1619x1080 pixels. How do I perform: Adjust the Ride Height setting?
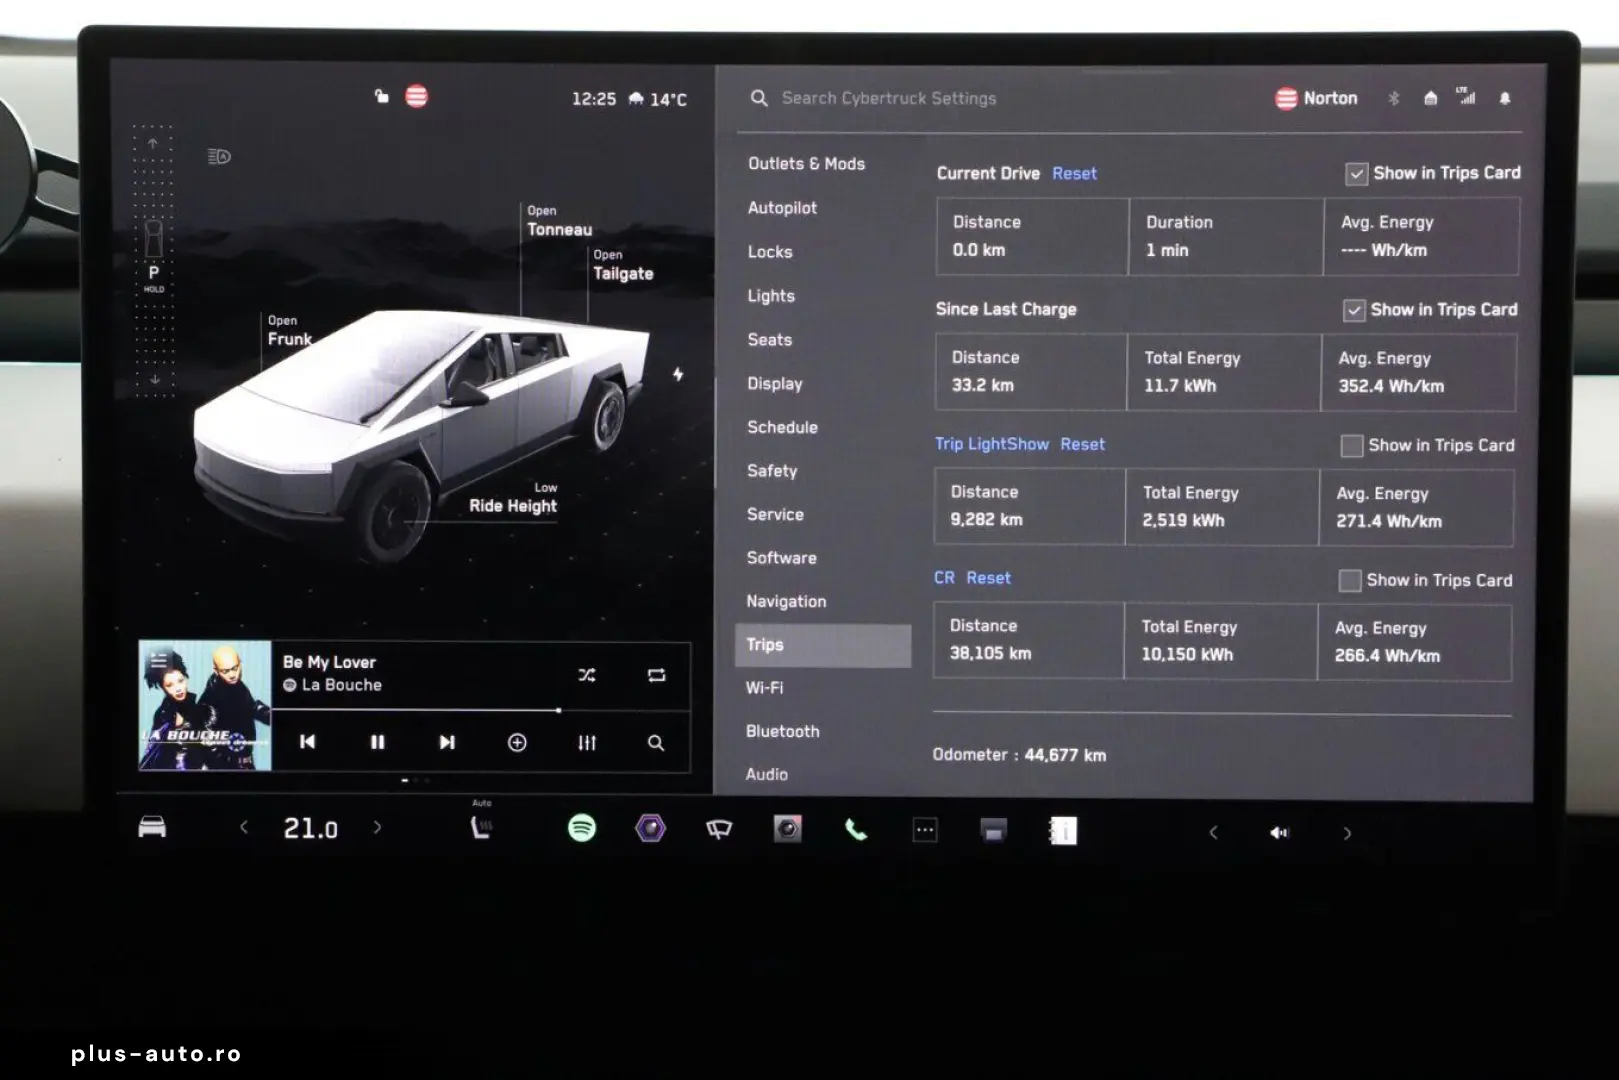tap(513, 498)
